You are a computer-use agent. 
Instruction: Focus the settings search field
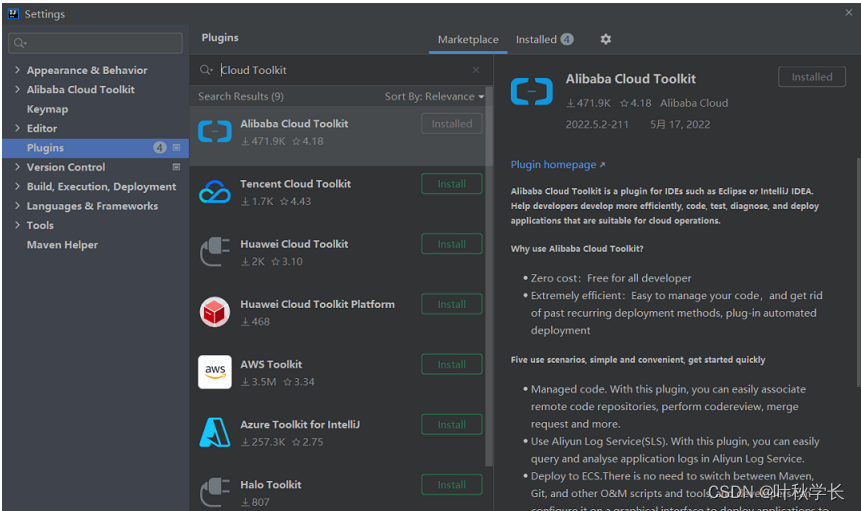click(96, 43)
